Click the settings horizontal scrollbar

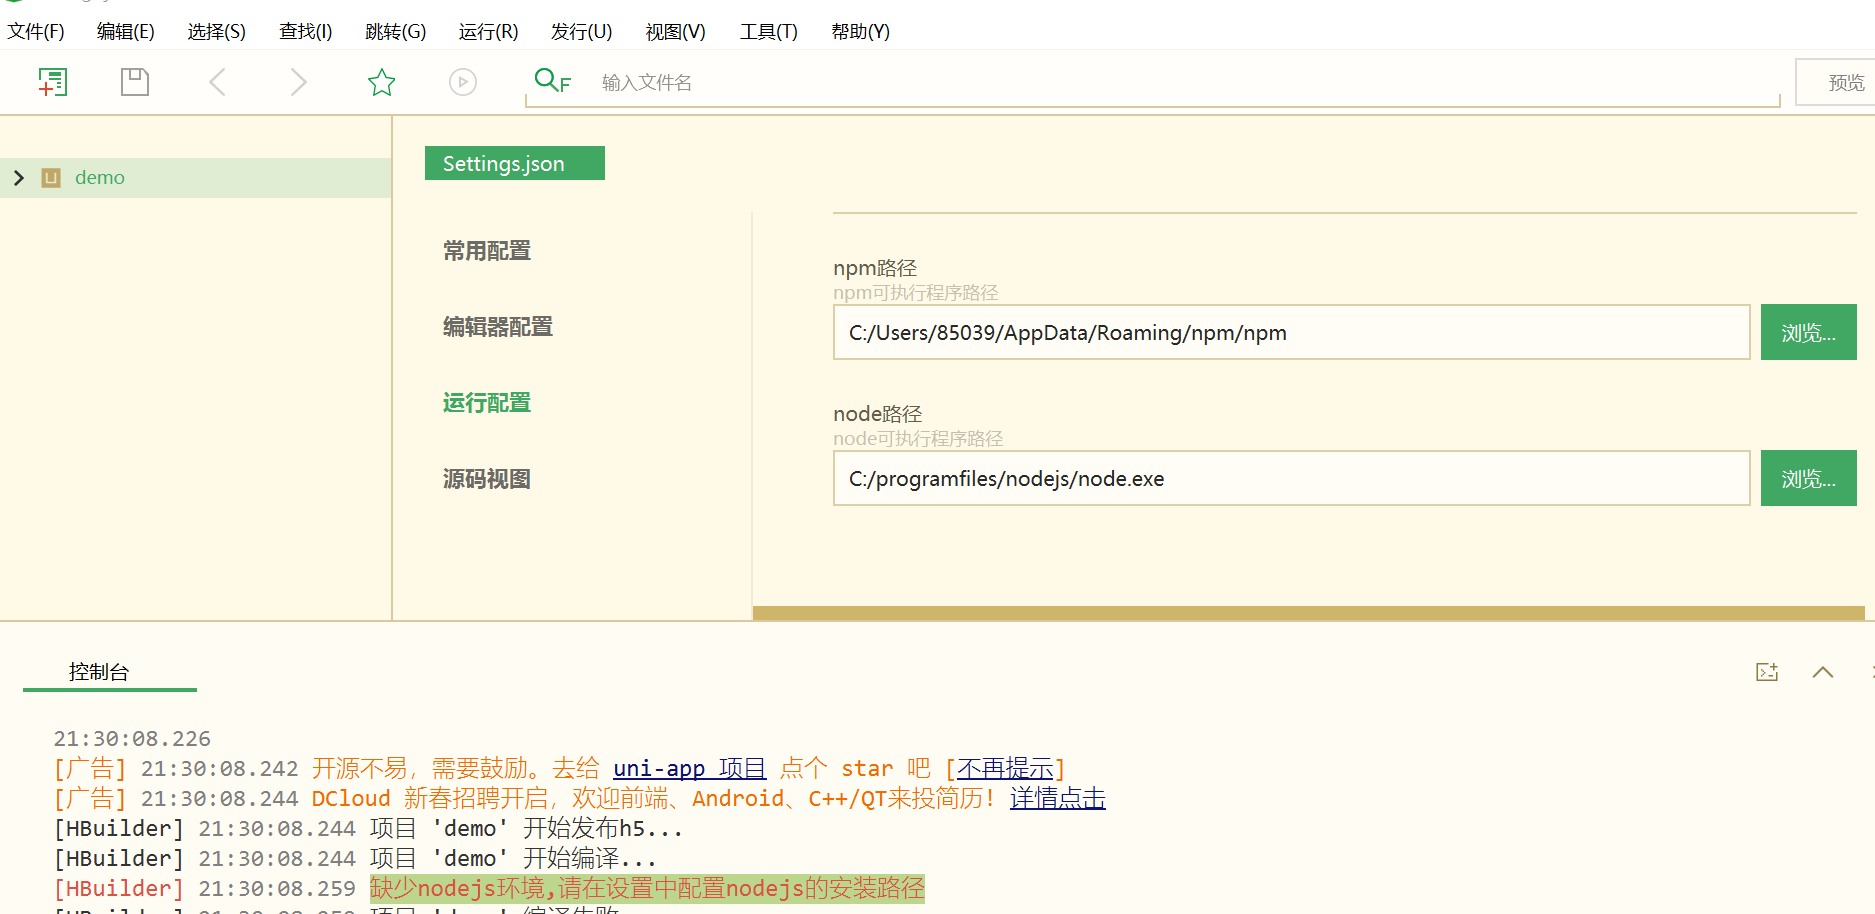[x=1309, y=613]
